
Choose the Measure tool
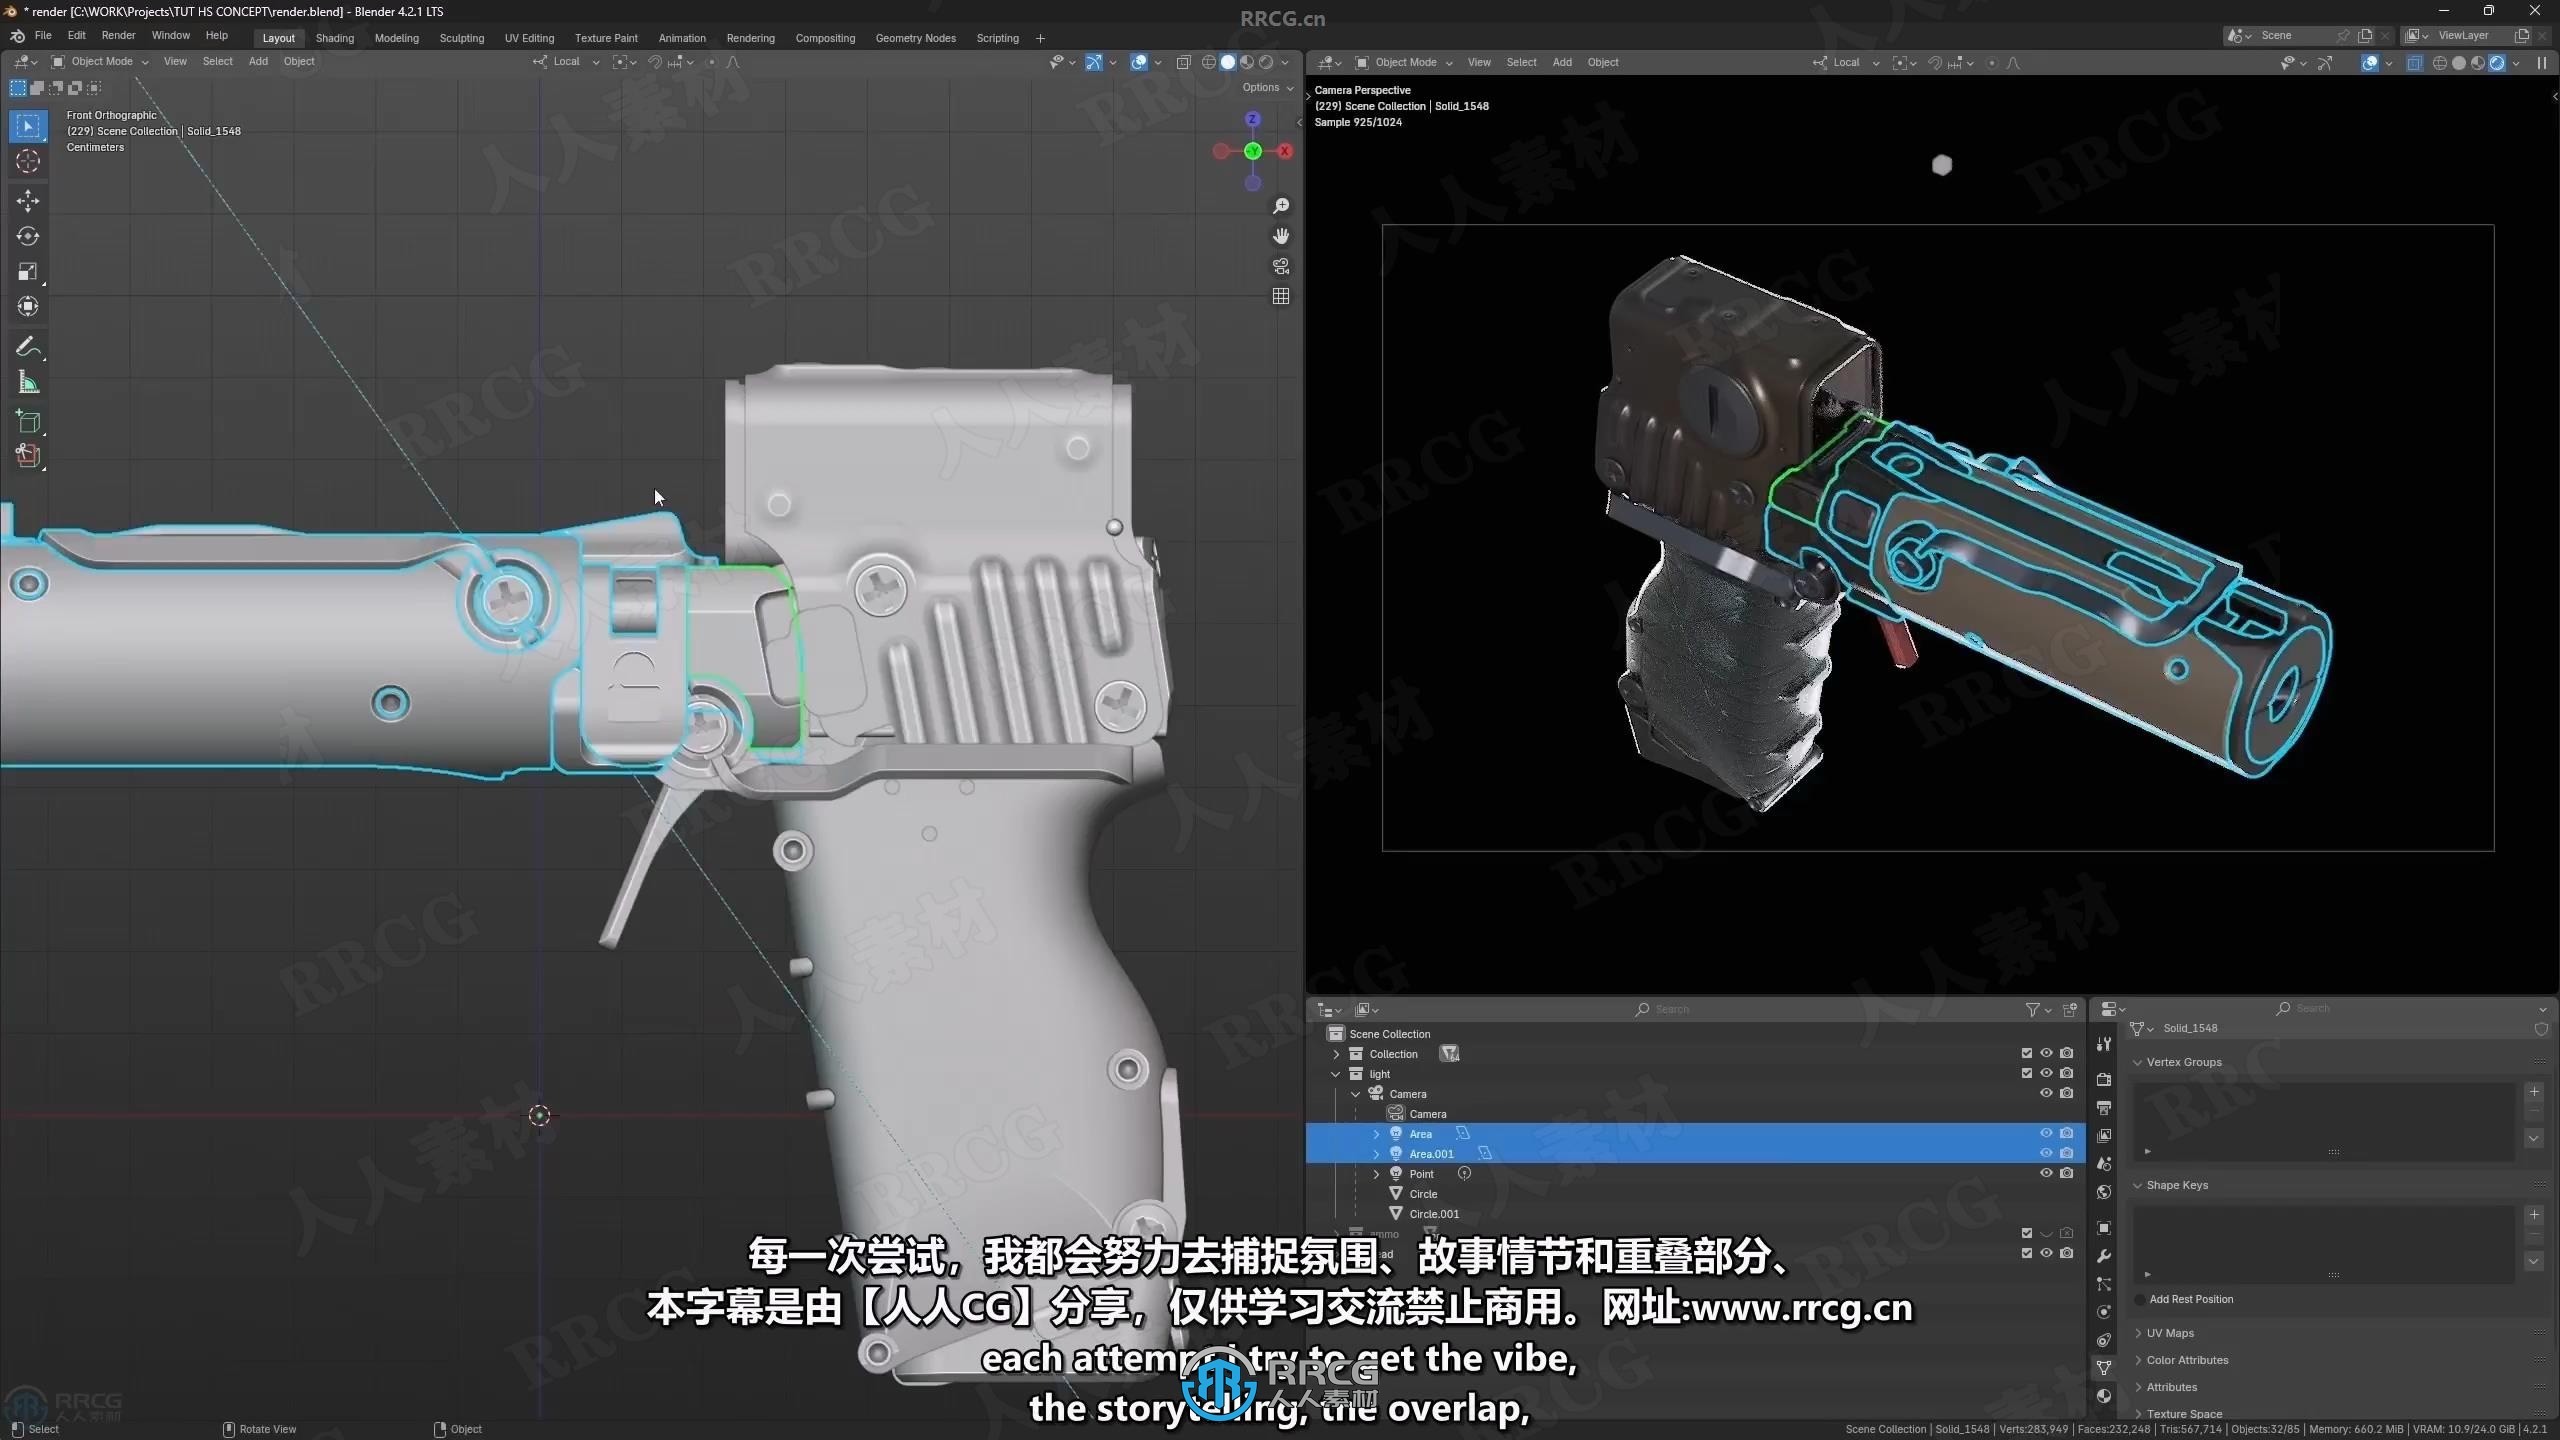28,383
